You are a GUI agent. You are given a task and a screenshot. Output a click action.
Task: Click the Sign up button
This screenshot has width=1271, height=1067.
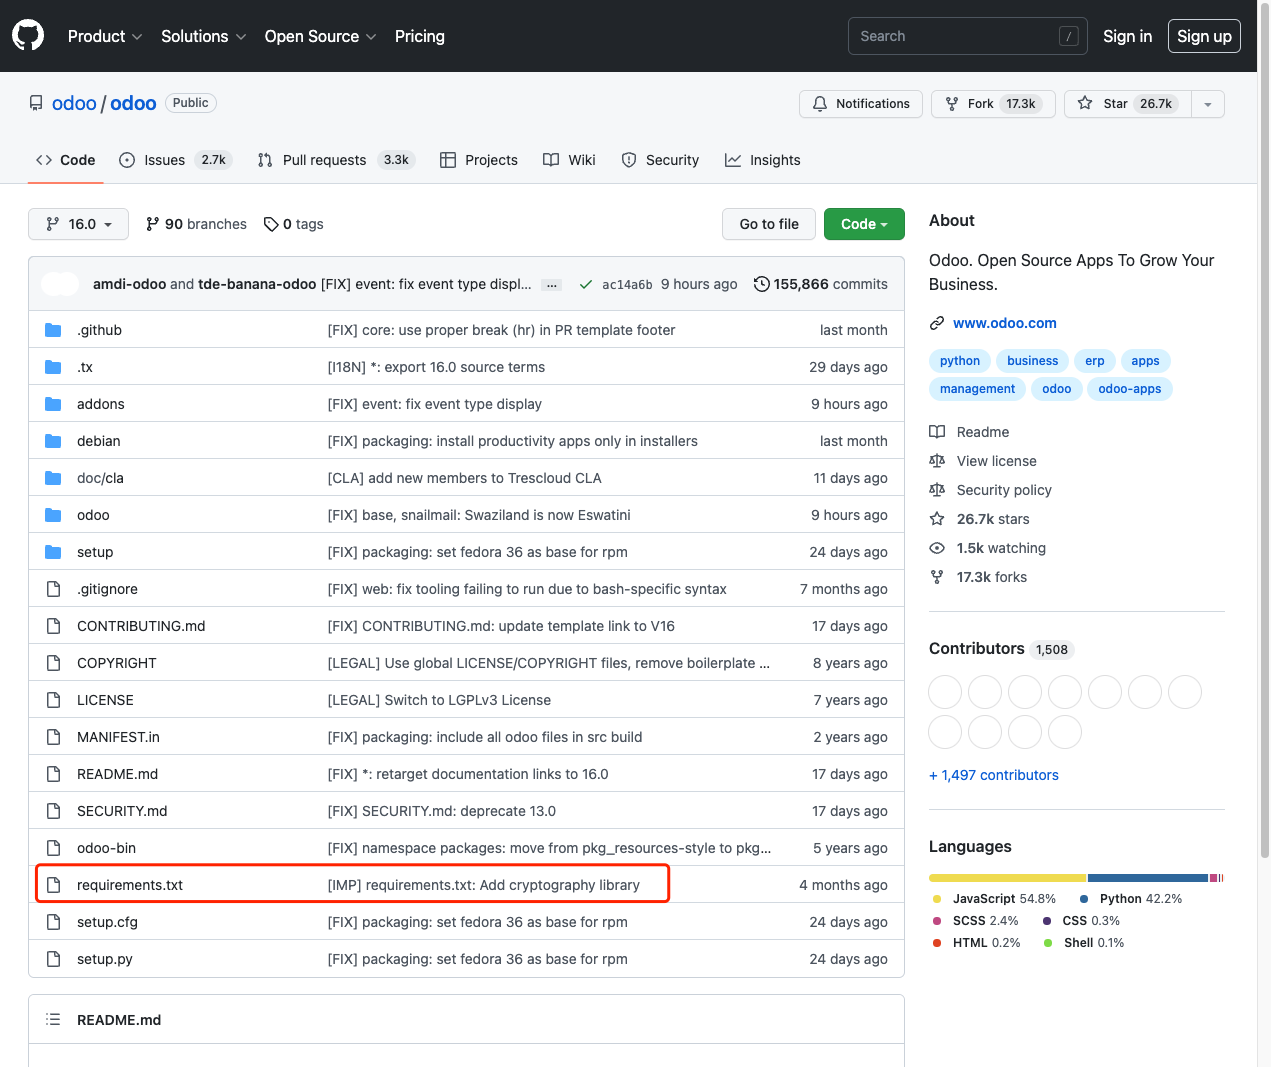pos(1204,36)
